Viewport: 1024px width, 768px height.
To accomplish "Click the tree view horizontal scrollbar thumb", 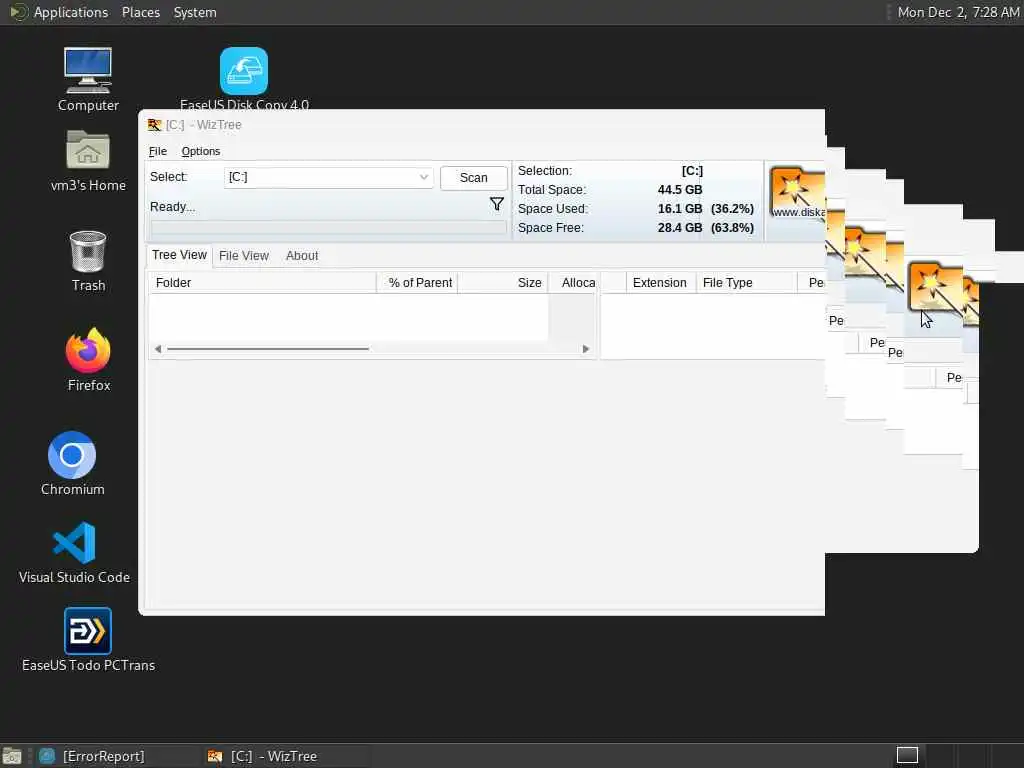I will click(268, 349).
